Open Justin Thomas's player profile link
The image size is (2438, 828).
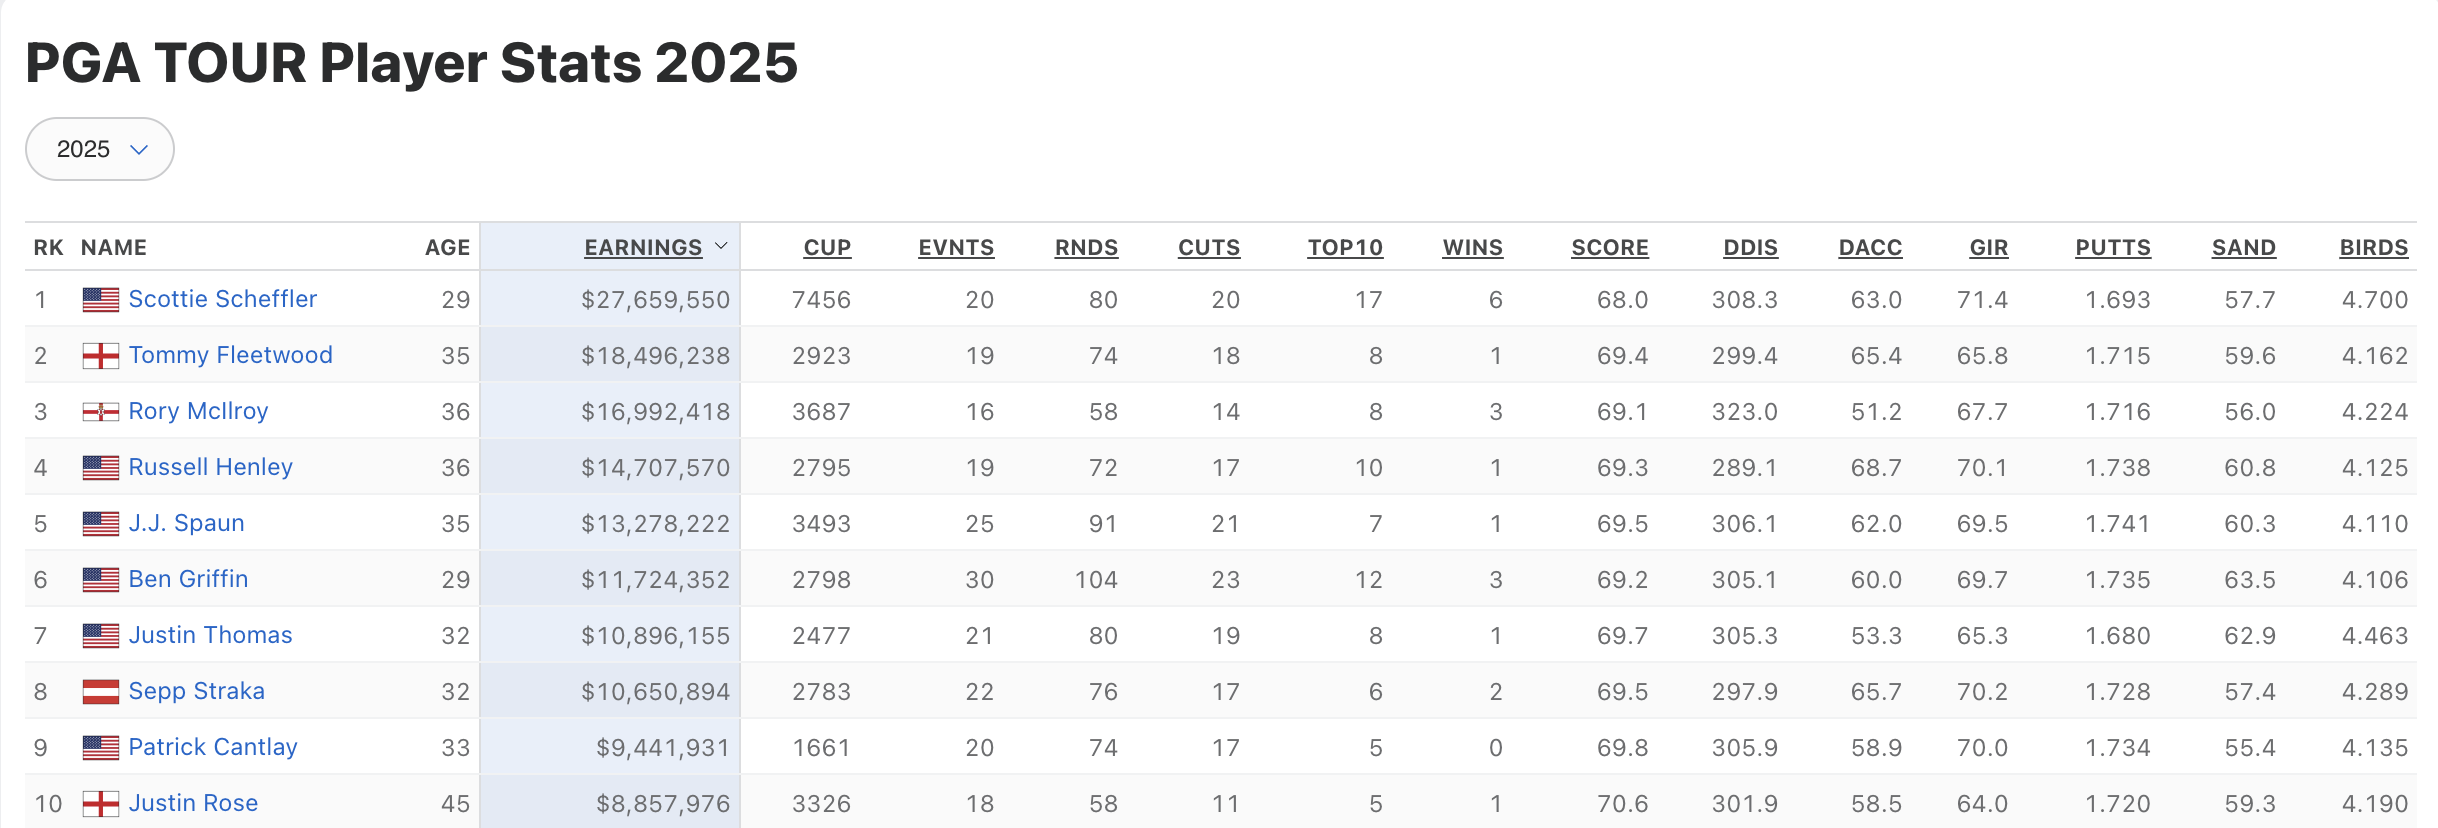(x=210, y=635)
